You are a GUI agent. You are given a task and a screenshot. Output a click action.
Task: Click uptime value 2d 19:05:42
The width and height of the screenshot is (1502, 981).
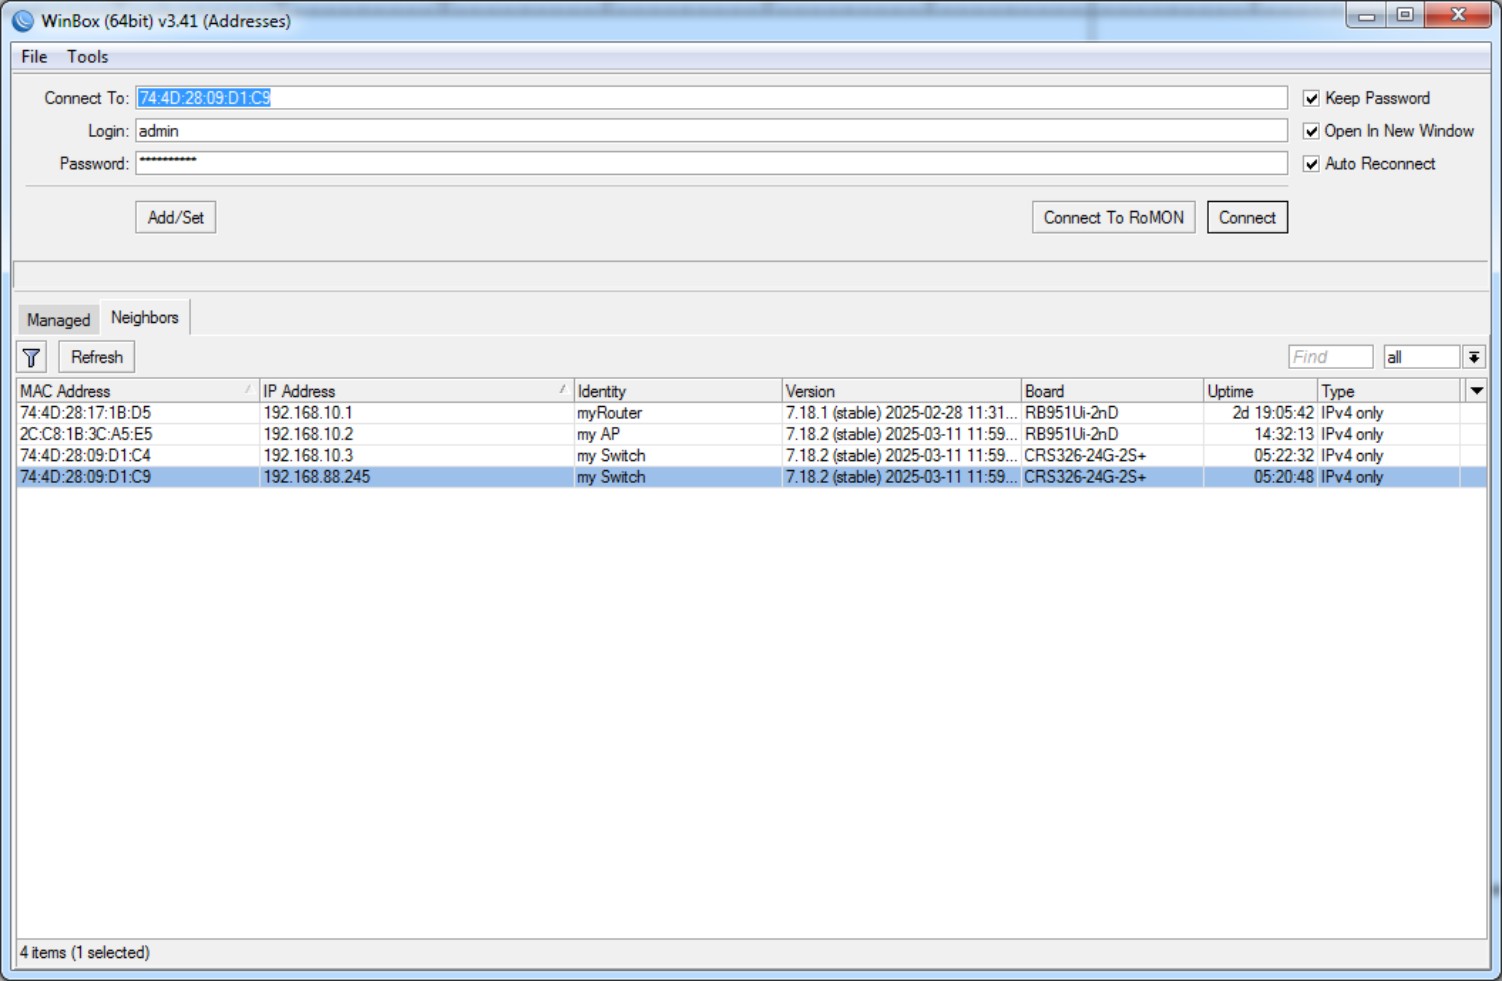coord(1273,413)
